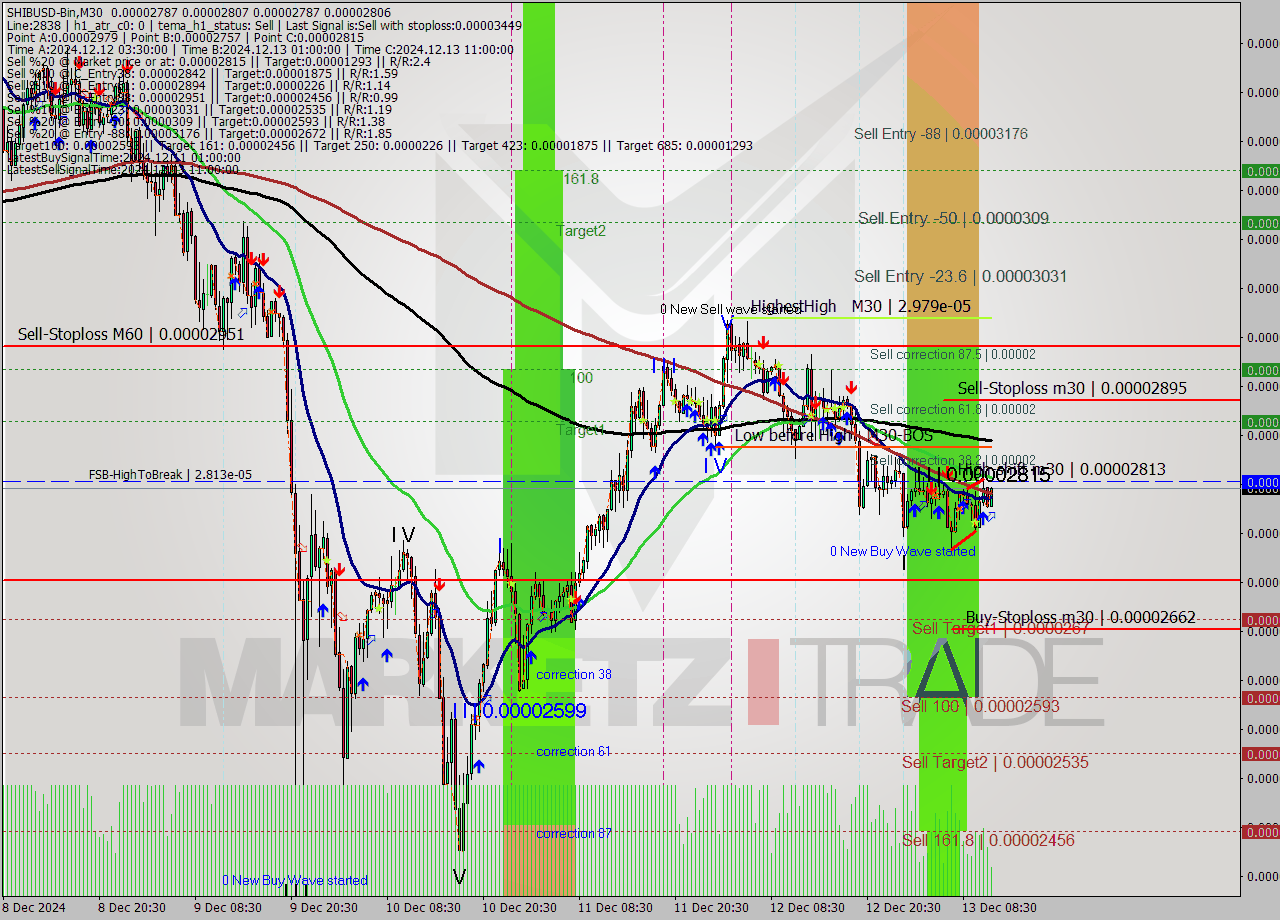
Task: Select the 'Sell Target2 | 0.00002535' label
Action: pyautogui.click(x=995, y=762)
